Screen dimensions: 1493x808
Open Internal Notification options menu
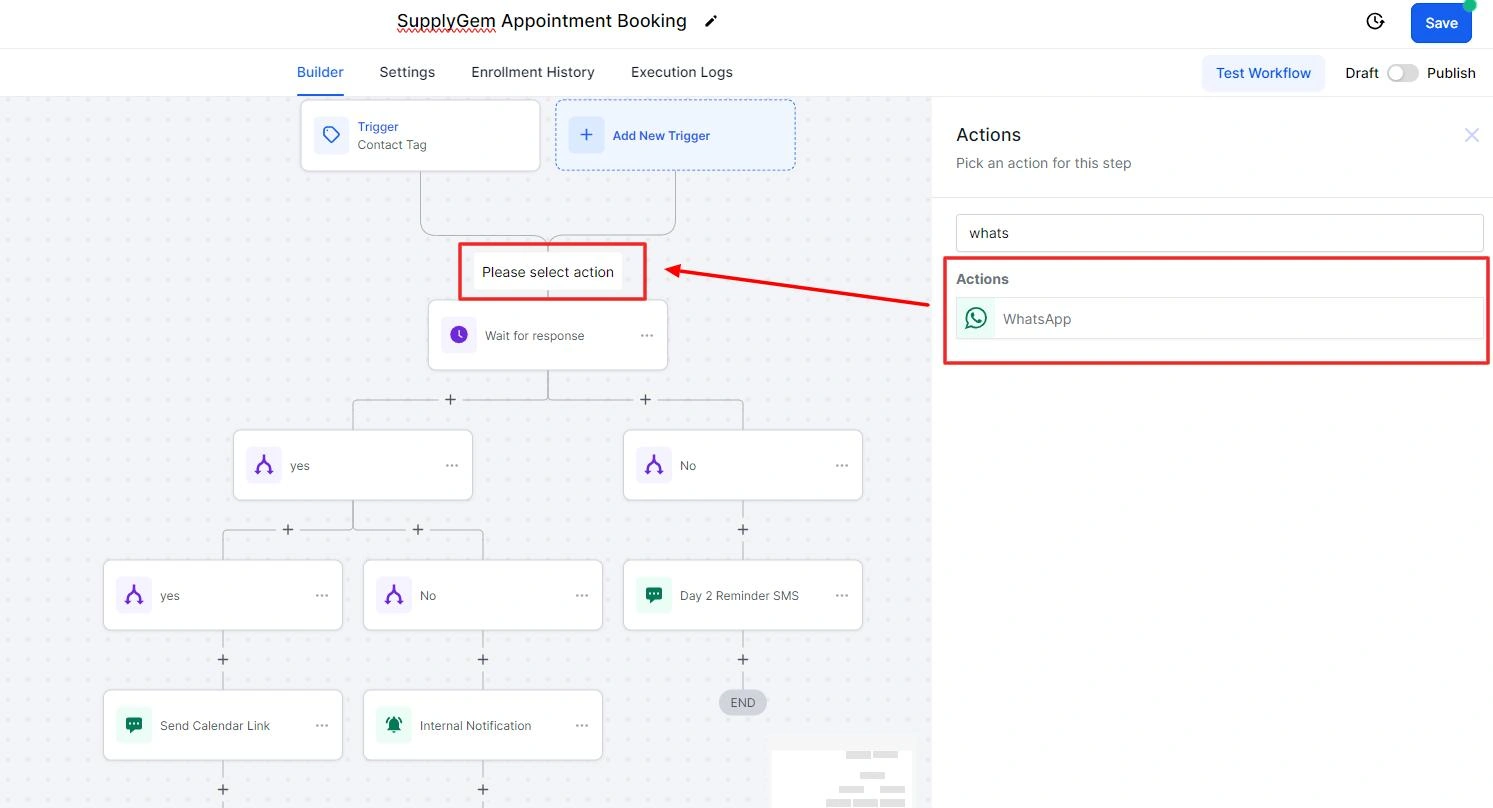tap(582, 726)
